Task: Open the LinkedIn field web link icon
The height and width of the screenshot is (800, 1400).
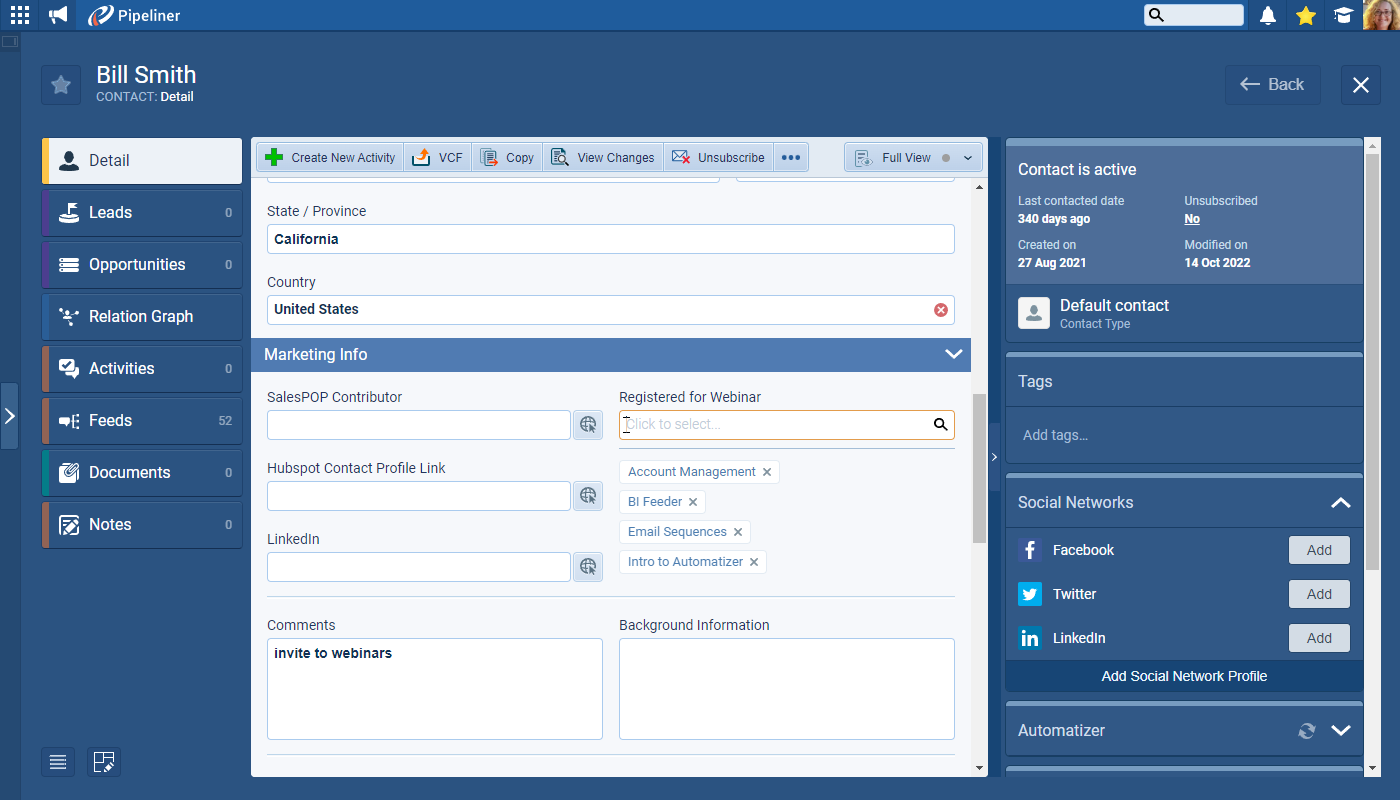Action: point(588,567)
